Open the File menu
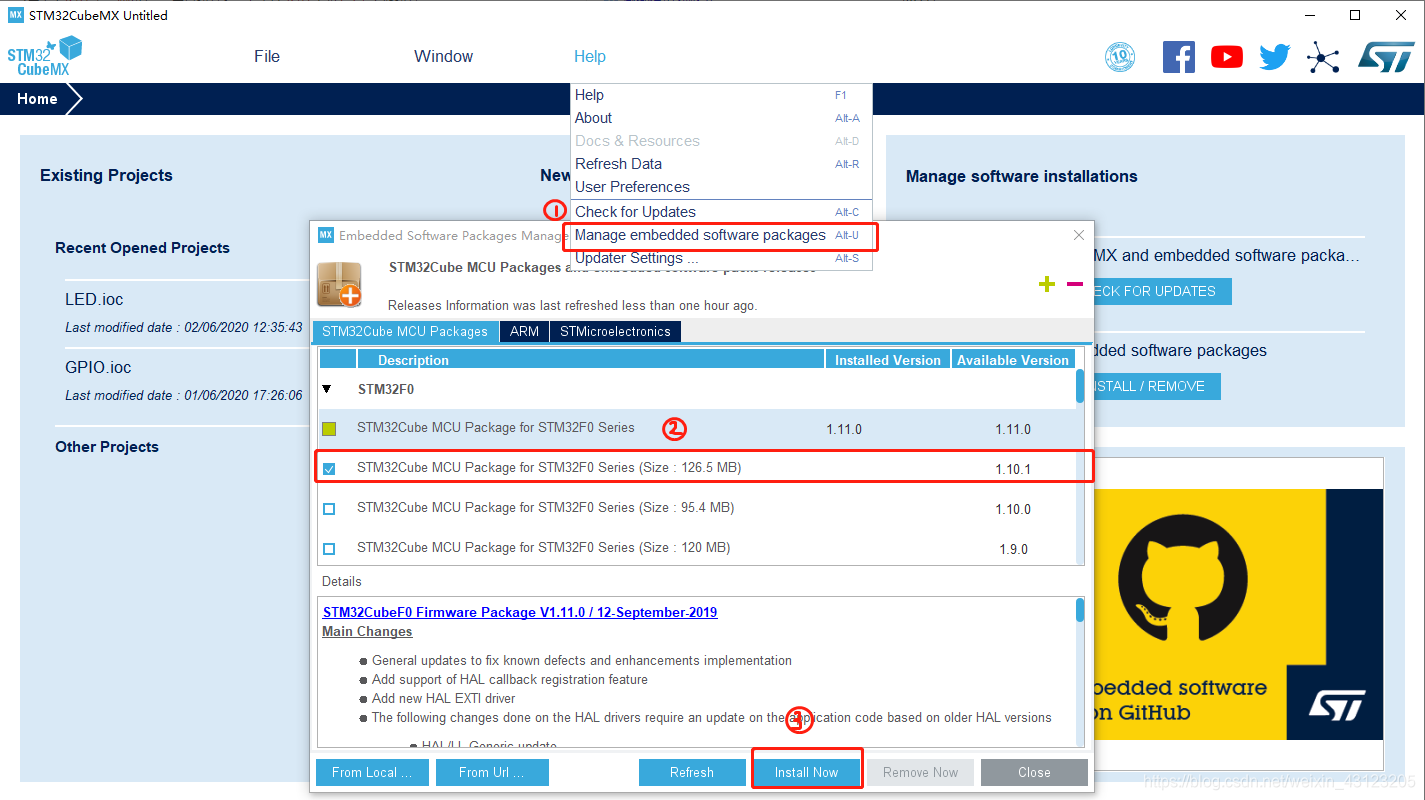This screenshot has height=800, width=1425. click(267, 57)
